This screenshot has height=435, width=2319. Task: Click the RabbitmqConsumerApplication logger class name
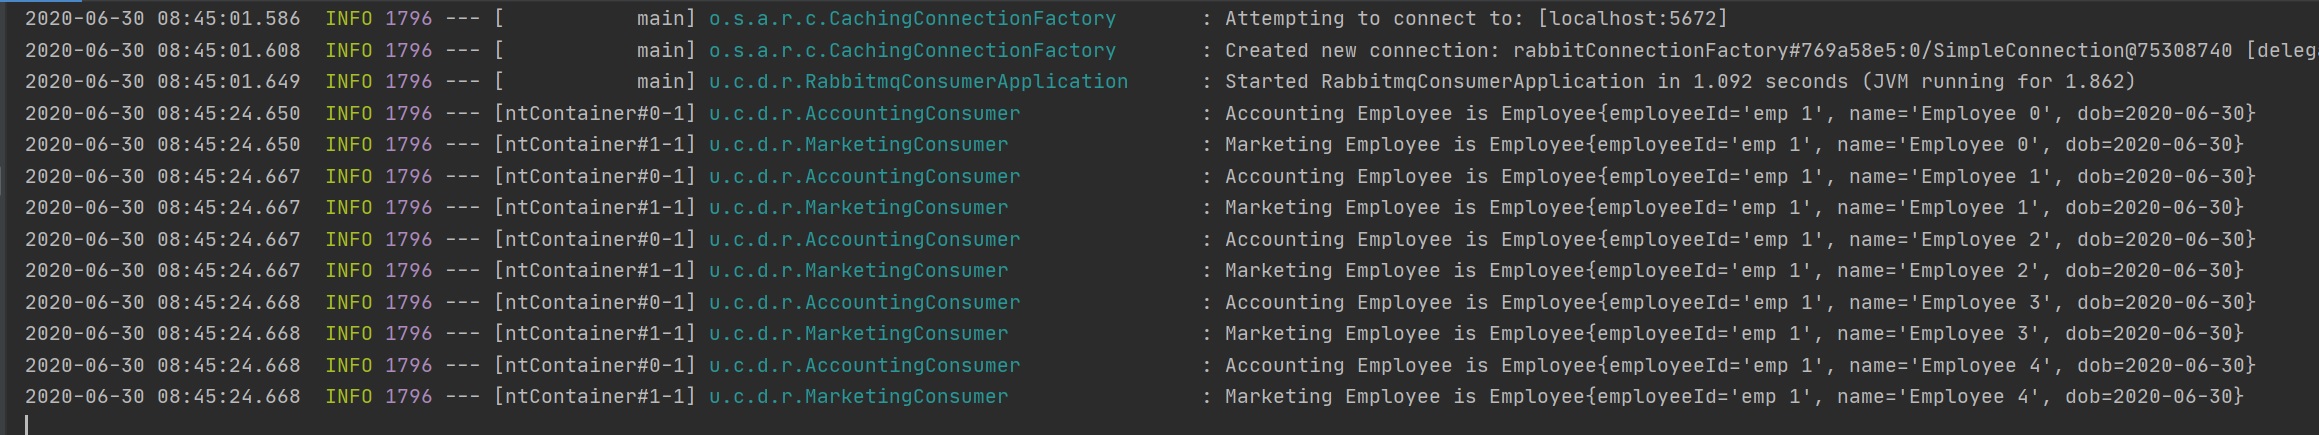918,82
